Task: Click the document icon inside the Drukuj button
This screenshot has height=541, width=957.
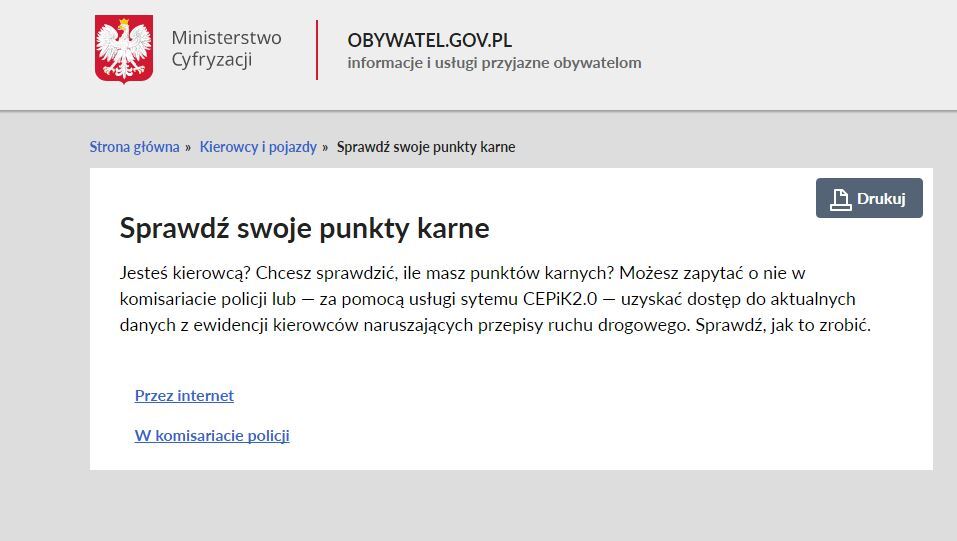Action: [840, 199]
